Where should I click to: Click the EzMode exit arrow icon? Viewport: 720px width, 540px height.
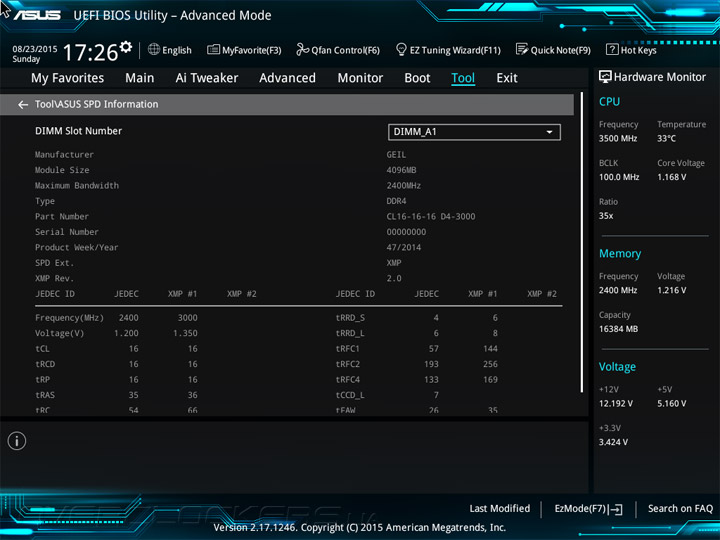(615, 509)
